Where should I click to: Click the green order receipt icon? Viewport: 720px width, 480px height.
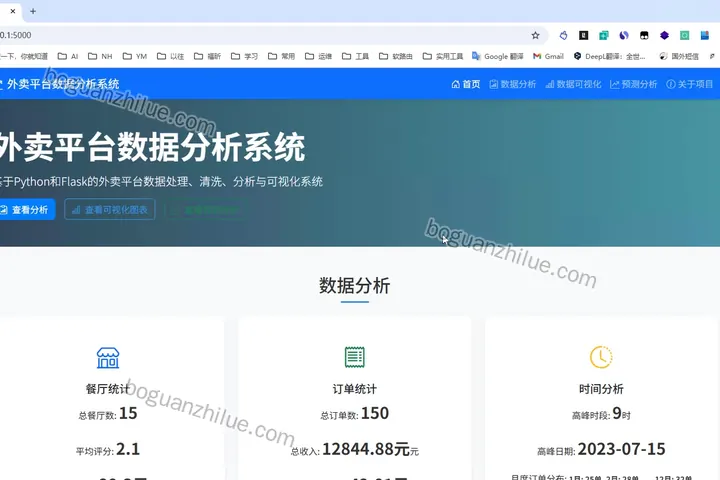point(354,357)
